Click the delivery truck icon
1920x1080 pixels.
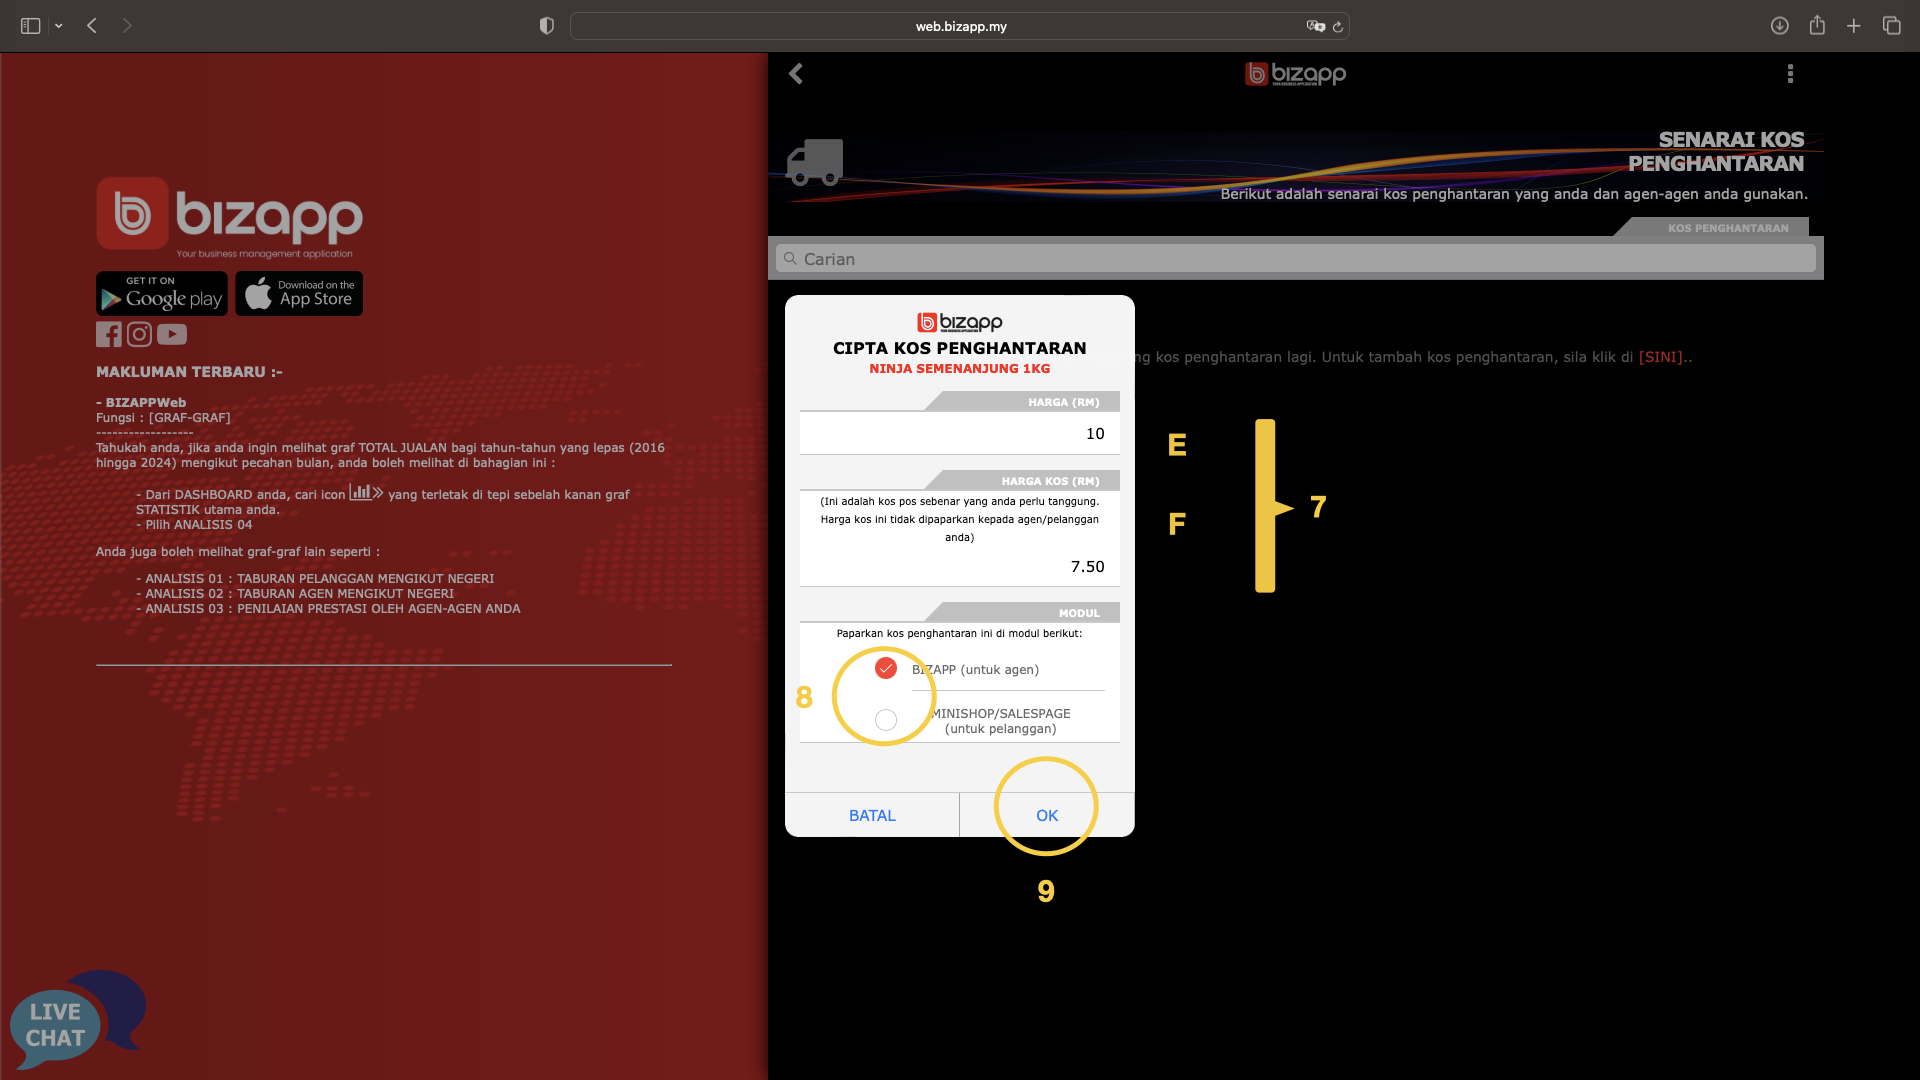pos(814,162)
